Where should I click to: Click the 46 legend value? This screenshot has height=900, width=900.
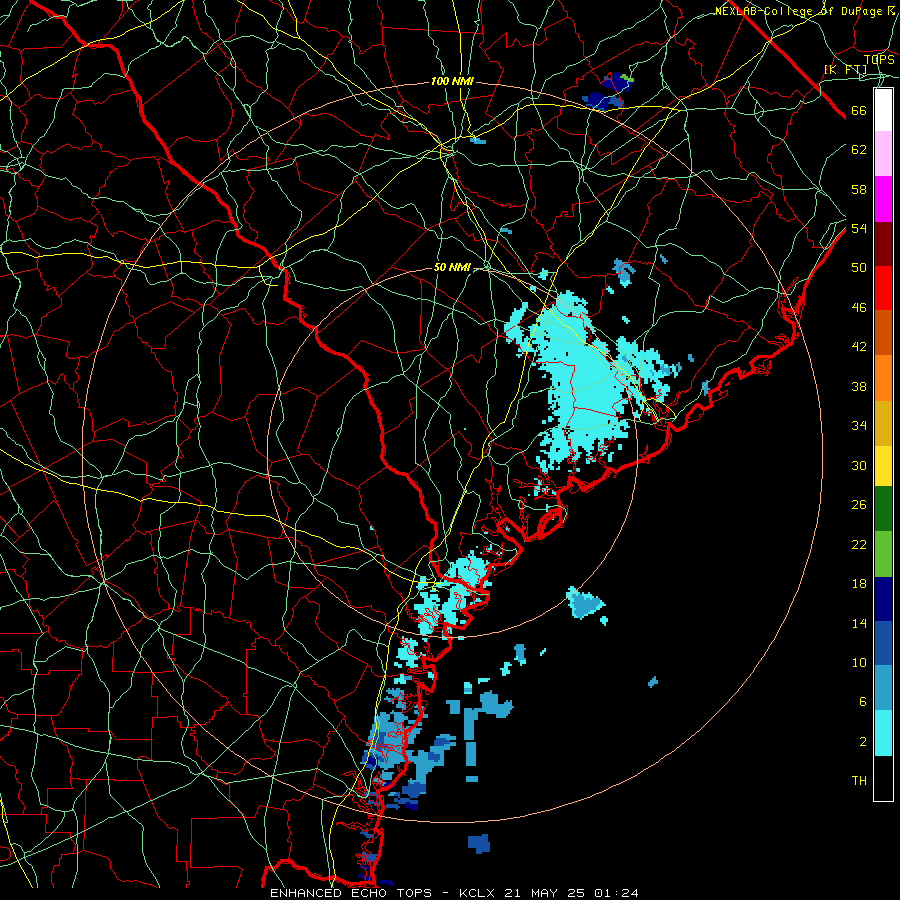tap(859, 308)
